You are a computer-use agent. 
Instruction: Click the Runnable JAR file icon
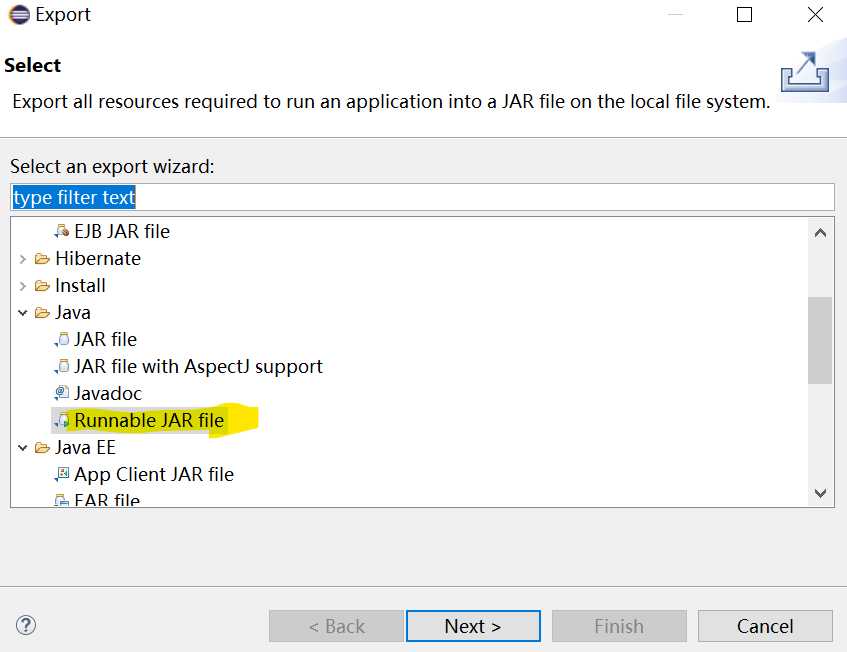point(62,420)
